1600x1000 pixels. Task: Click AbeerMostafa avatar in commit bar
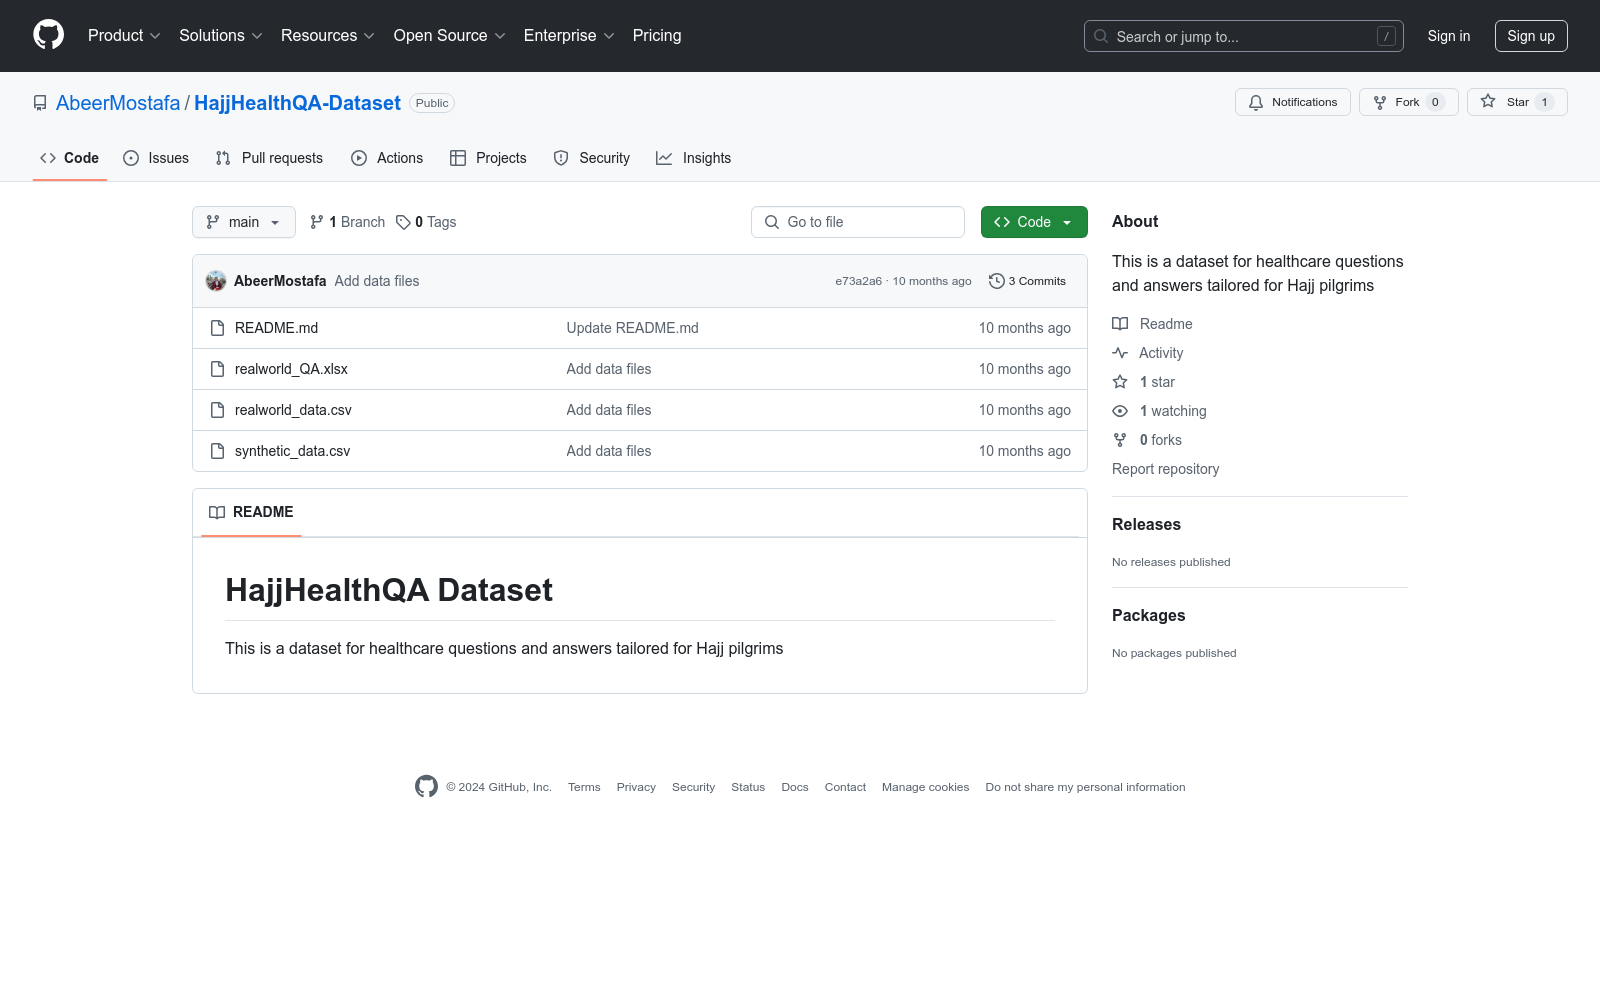pos(216,281)
